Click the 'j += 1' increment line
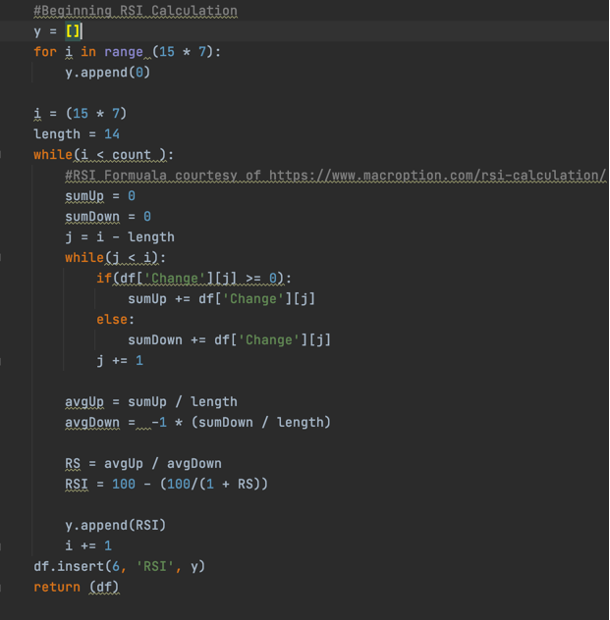The height and width of the screenshot is (620, 610). pos(120,360)
